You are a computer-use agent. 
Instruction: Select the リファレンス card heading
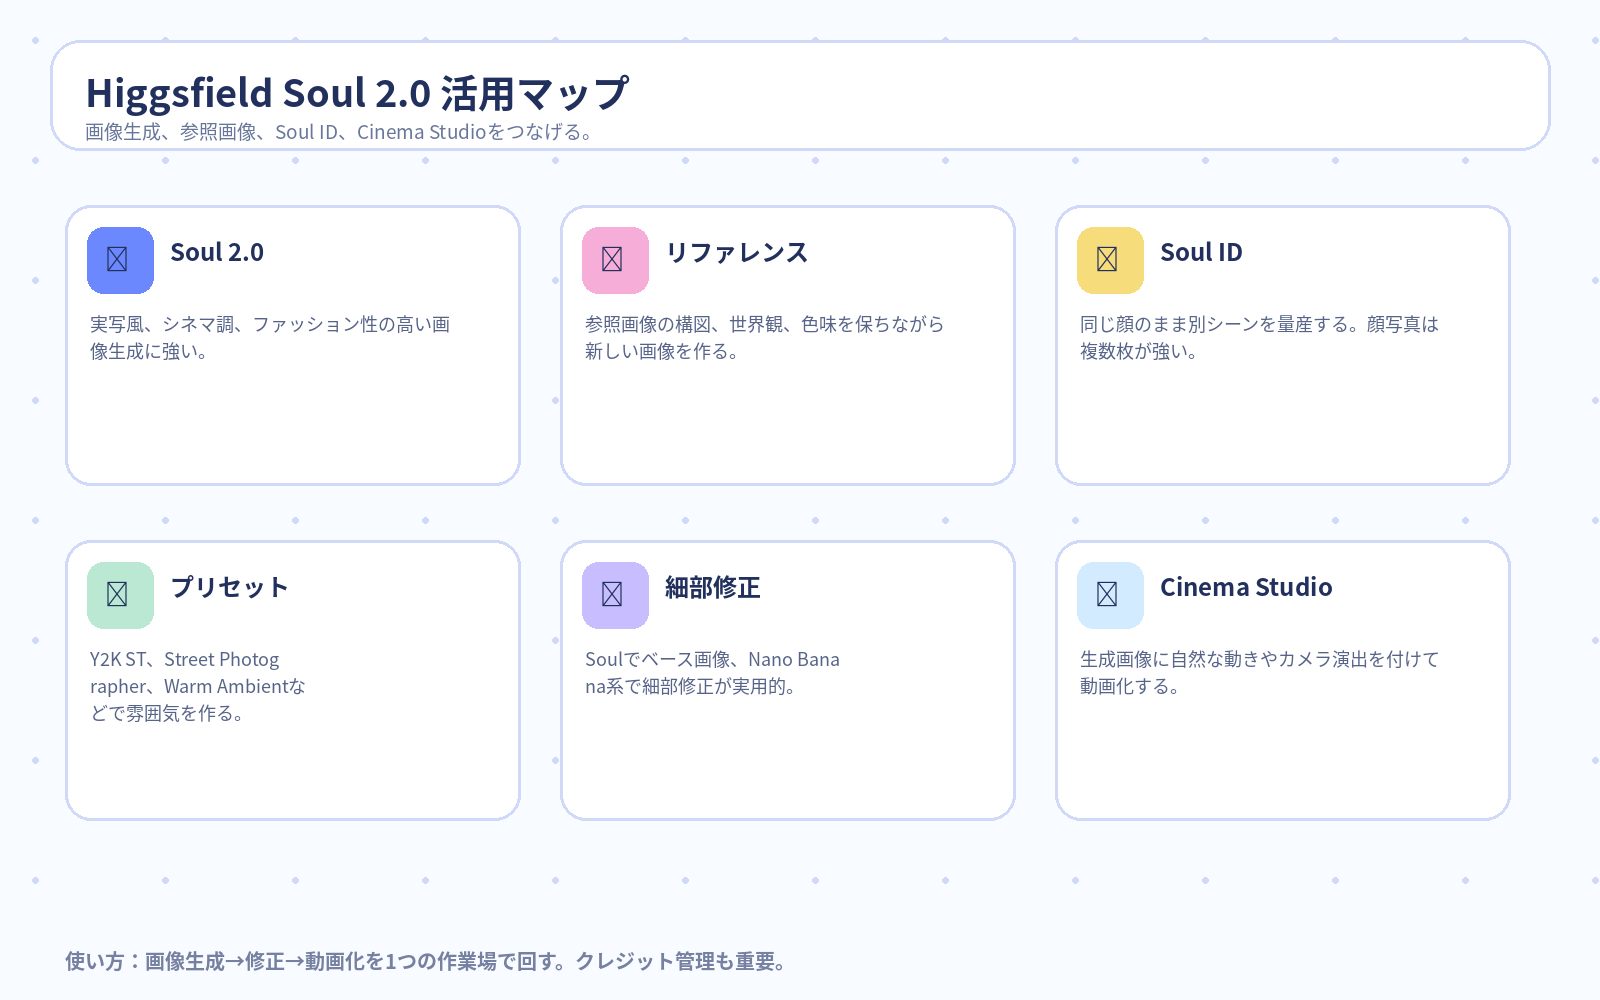(737, 252)
